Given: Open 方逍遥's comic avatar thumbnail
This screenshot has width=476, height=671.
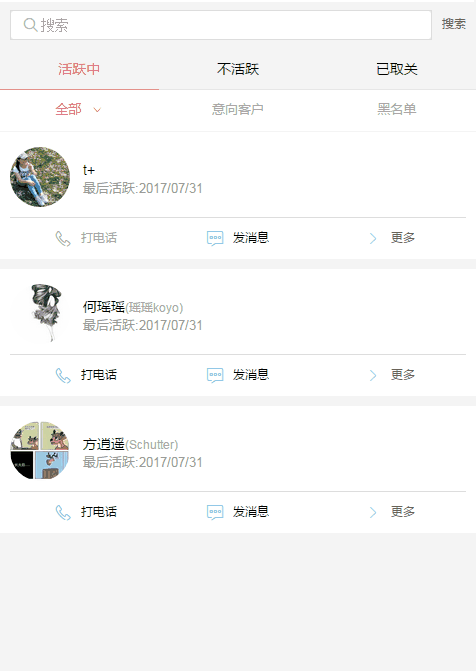Looking at the screenshot, I should point(40,451).
